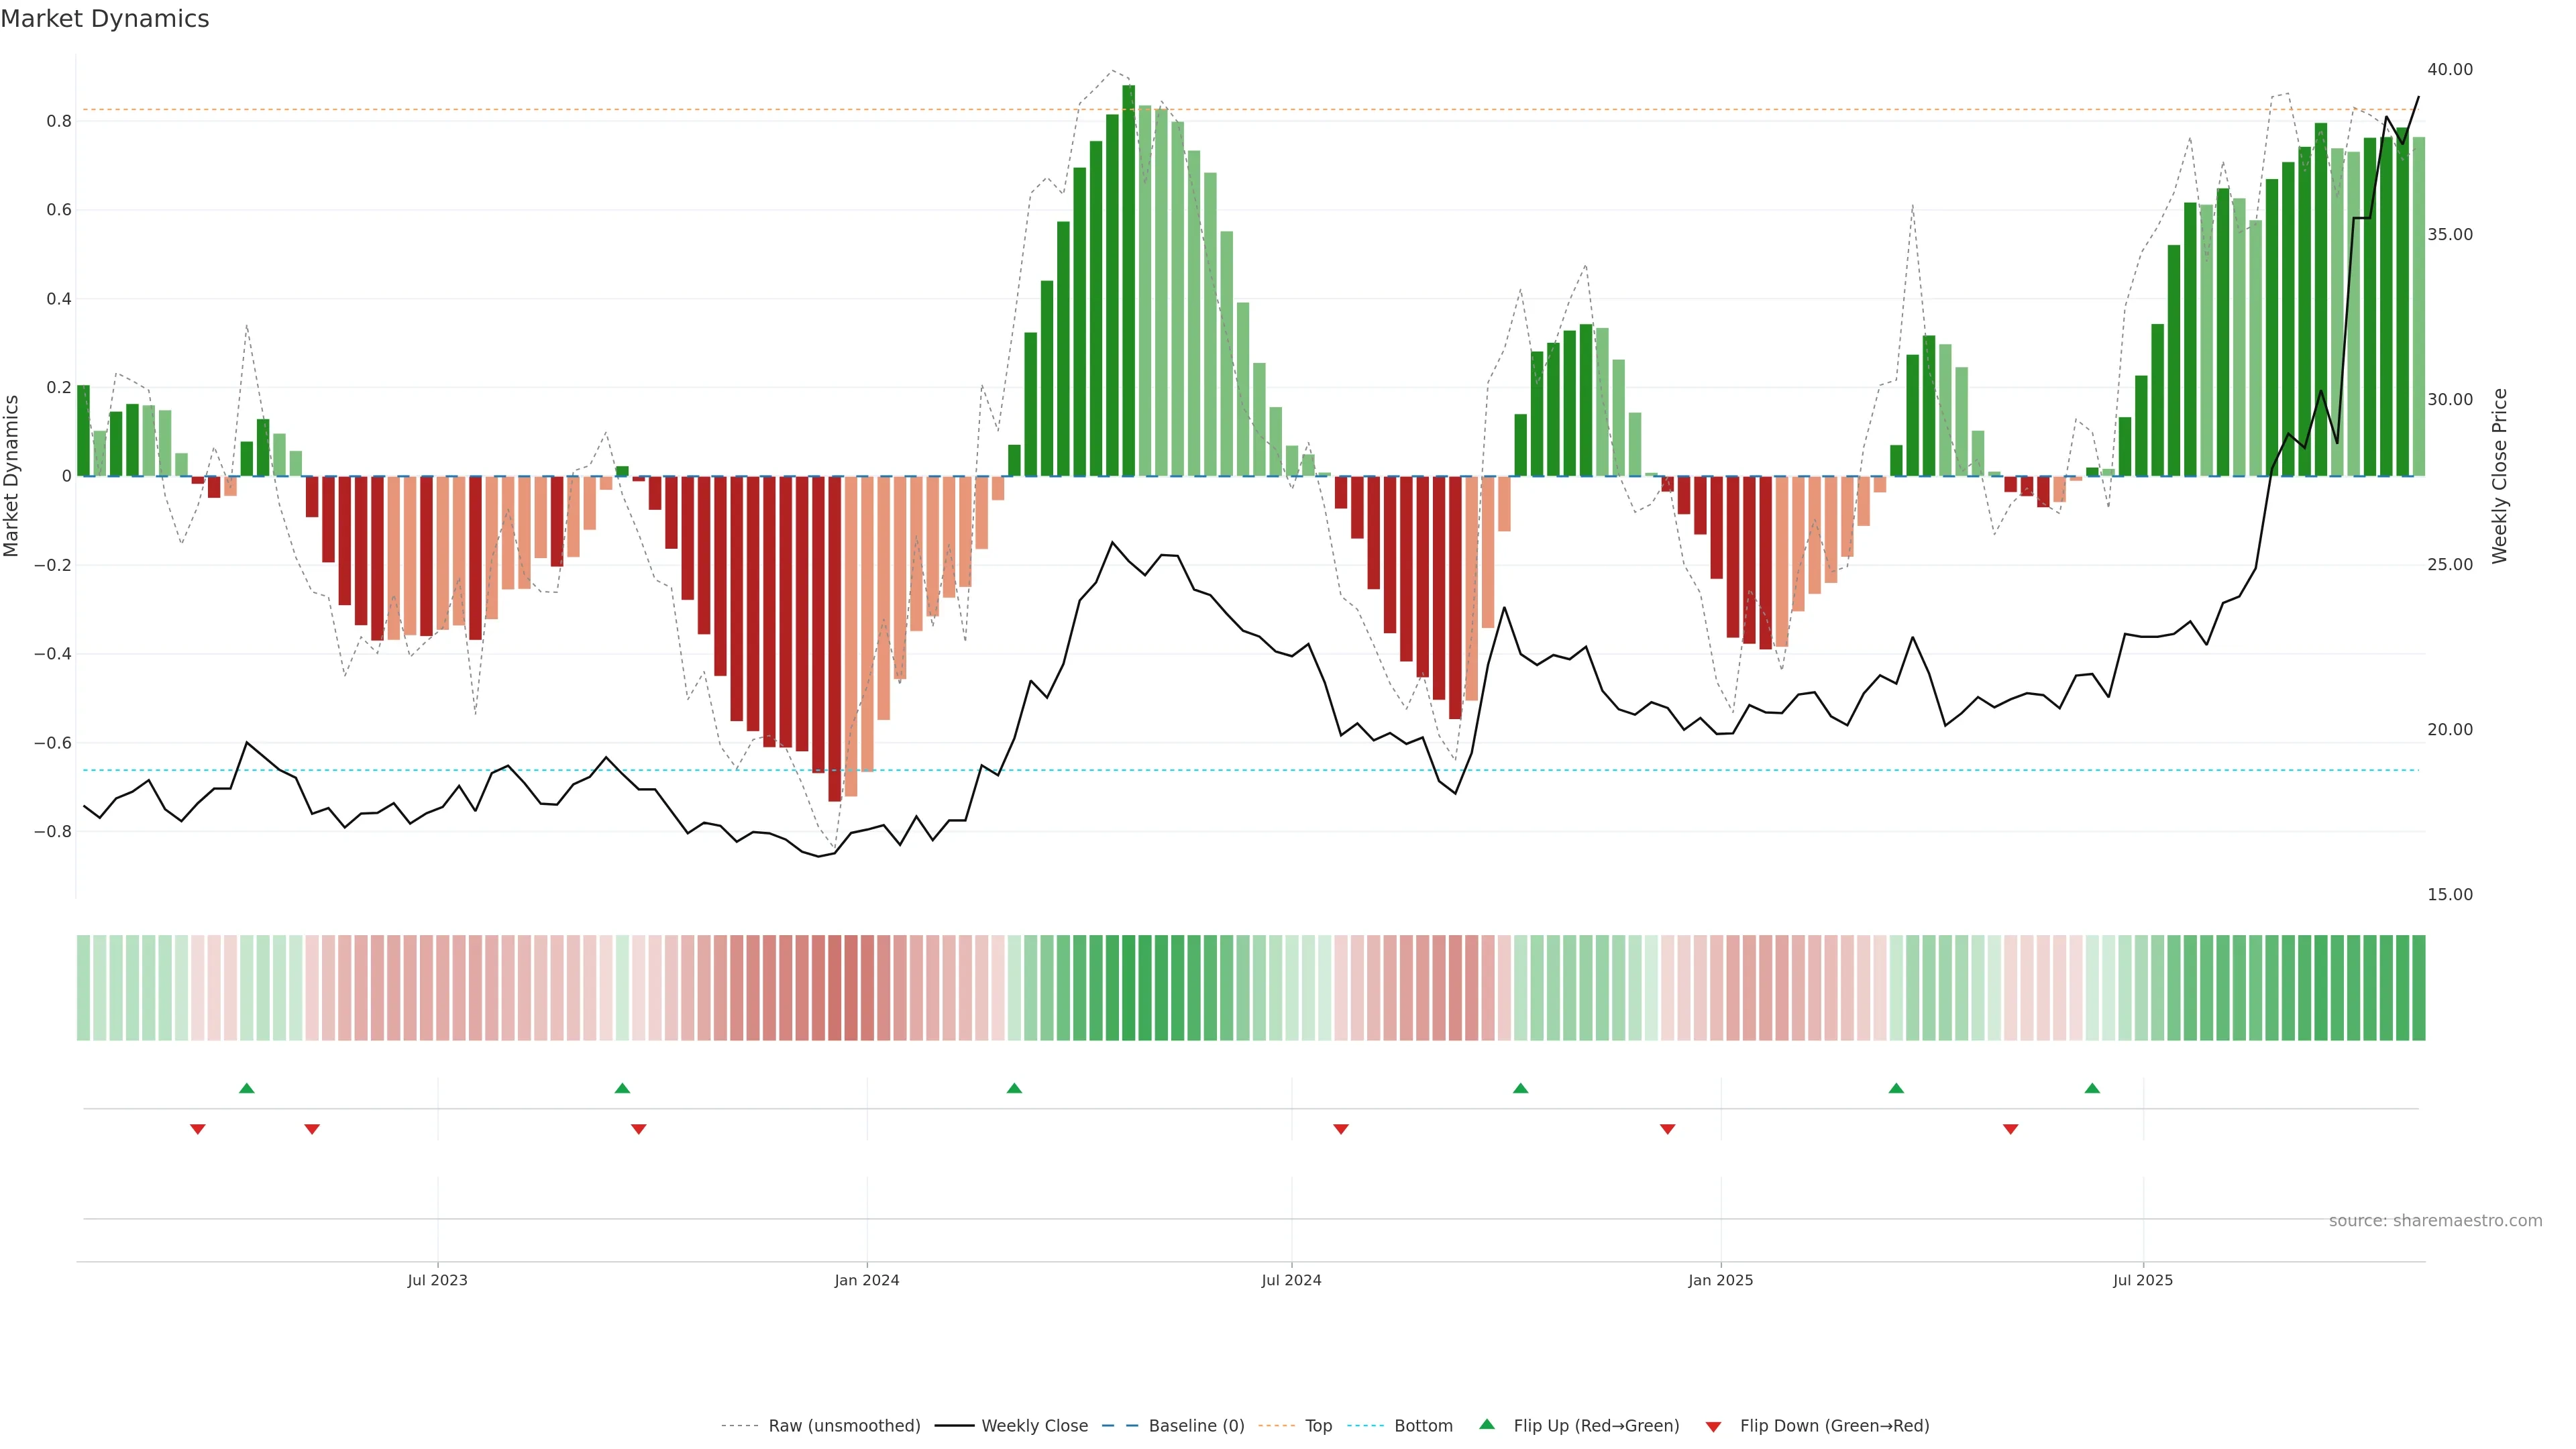Toggle Top legend entry
The image size is (2576, 1449).
tap(1318, 1426)
